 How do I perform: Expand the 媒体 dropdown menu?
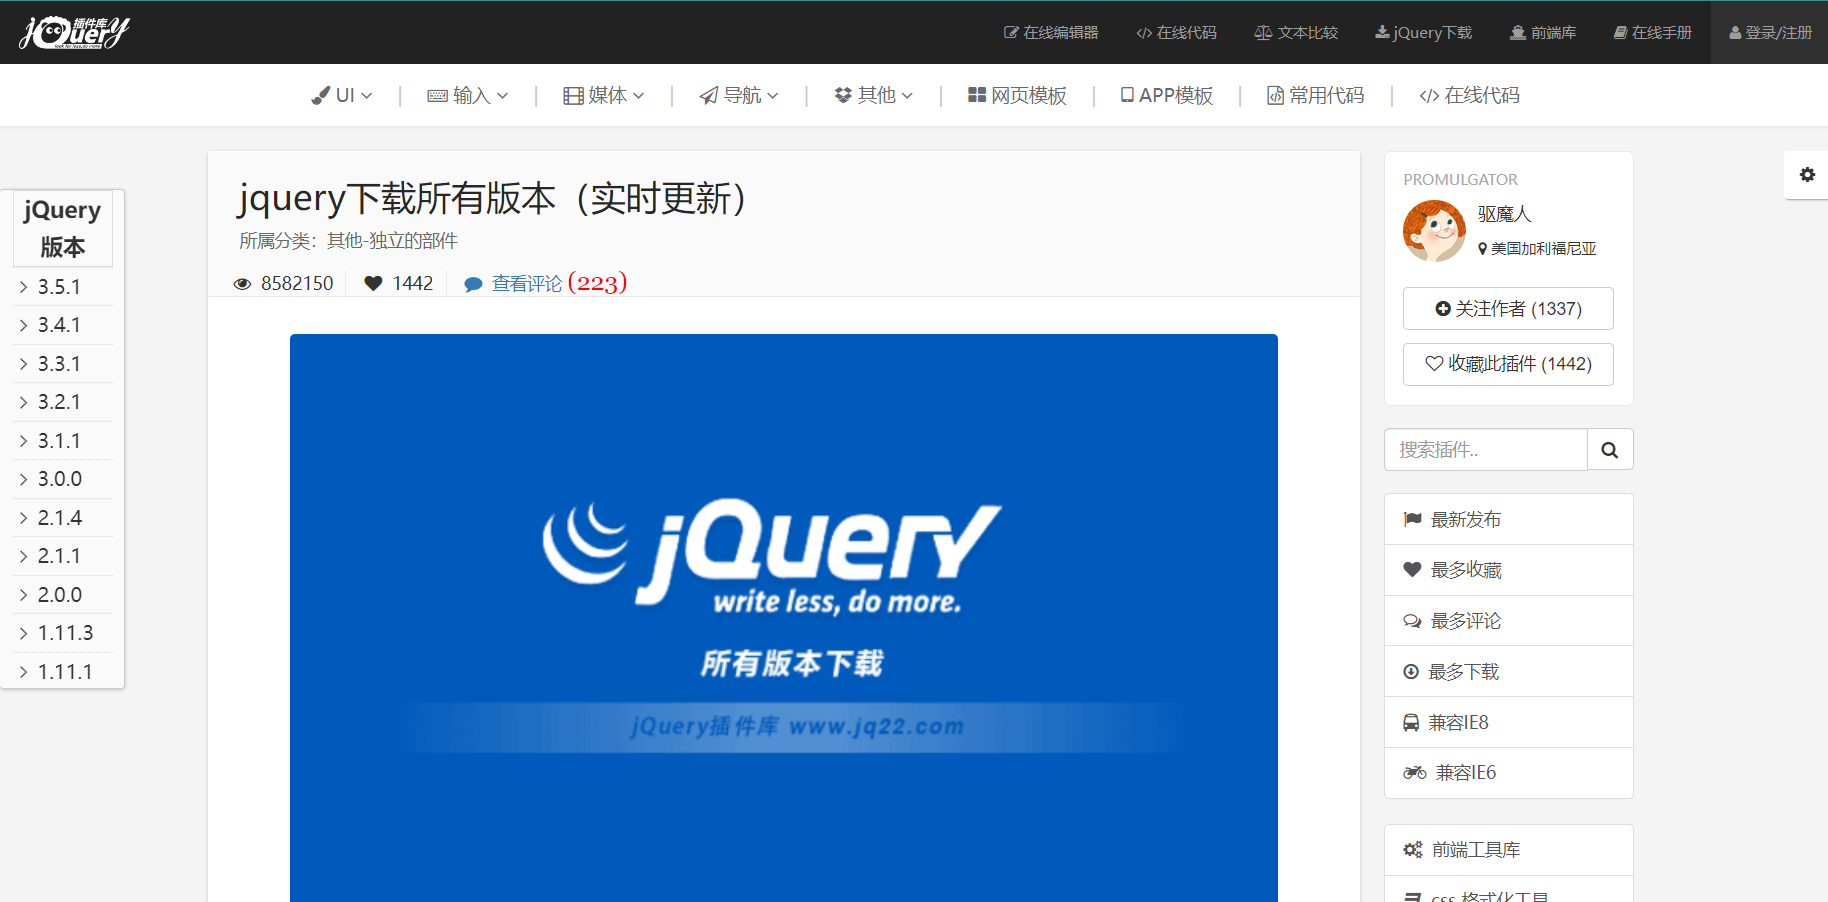click(x=604, y=95)
